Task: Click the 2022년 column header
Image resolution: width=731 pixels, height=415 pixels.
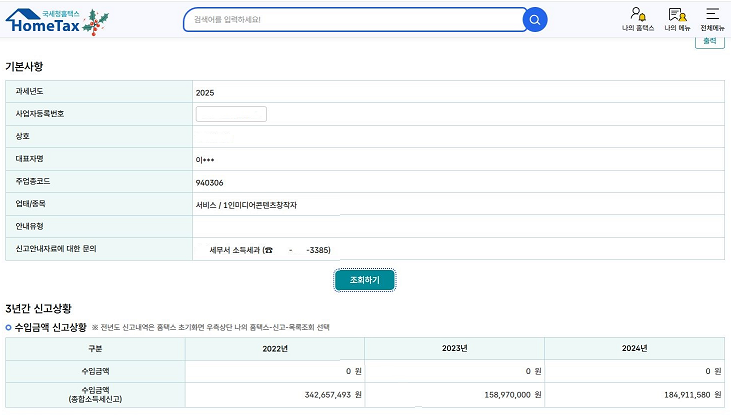Action: [x=275, y=349]
